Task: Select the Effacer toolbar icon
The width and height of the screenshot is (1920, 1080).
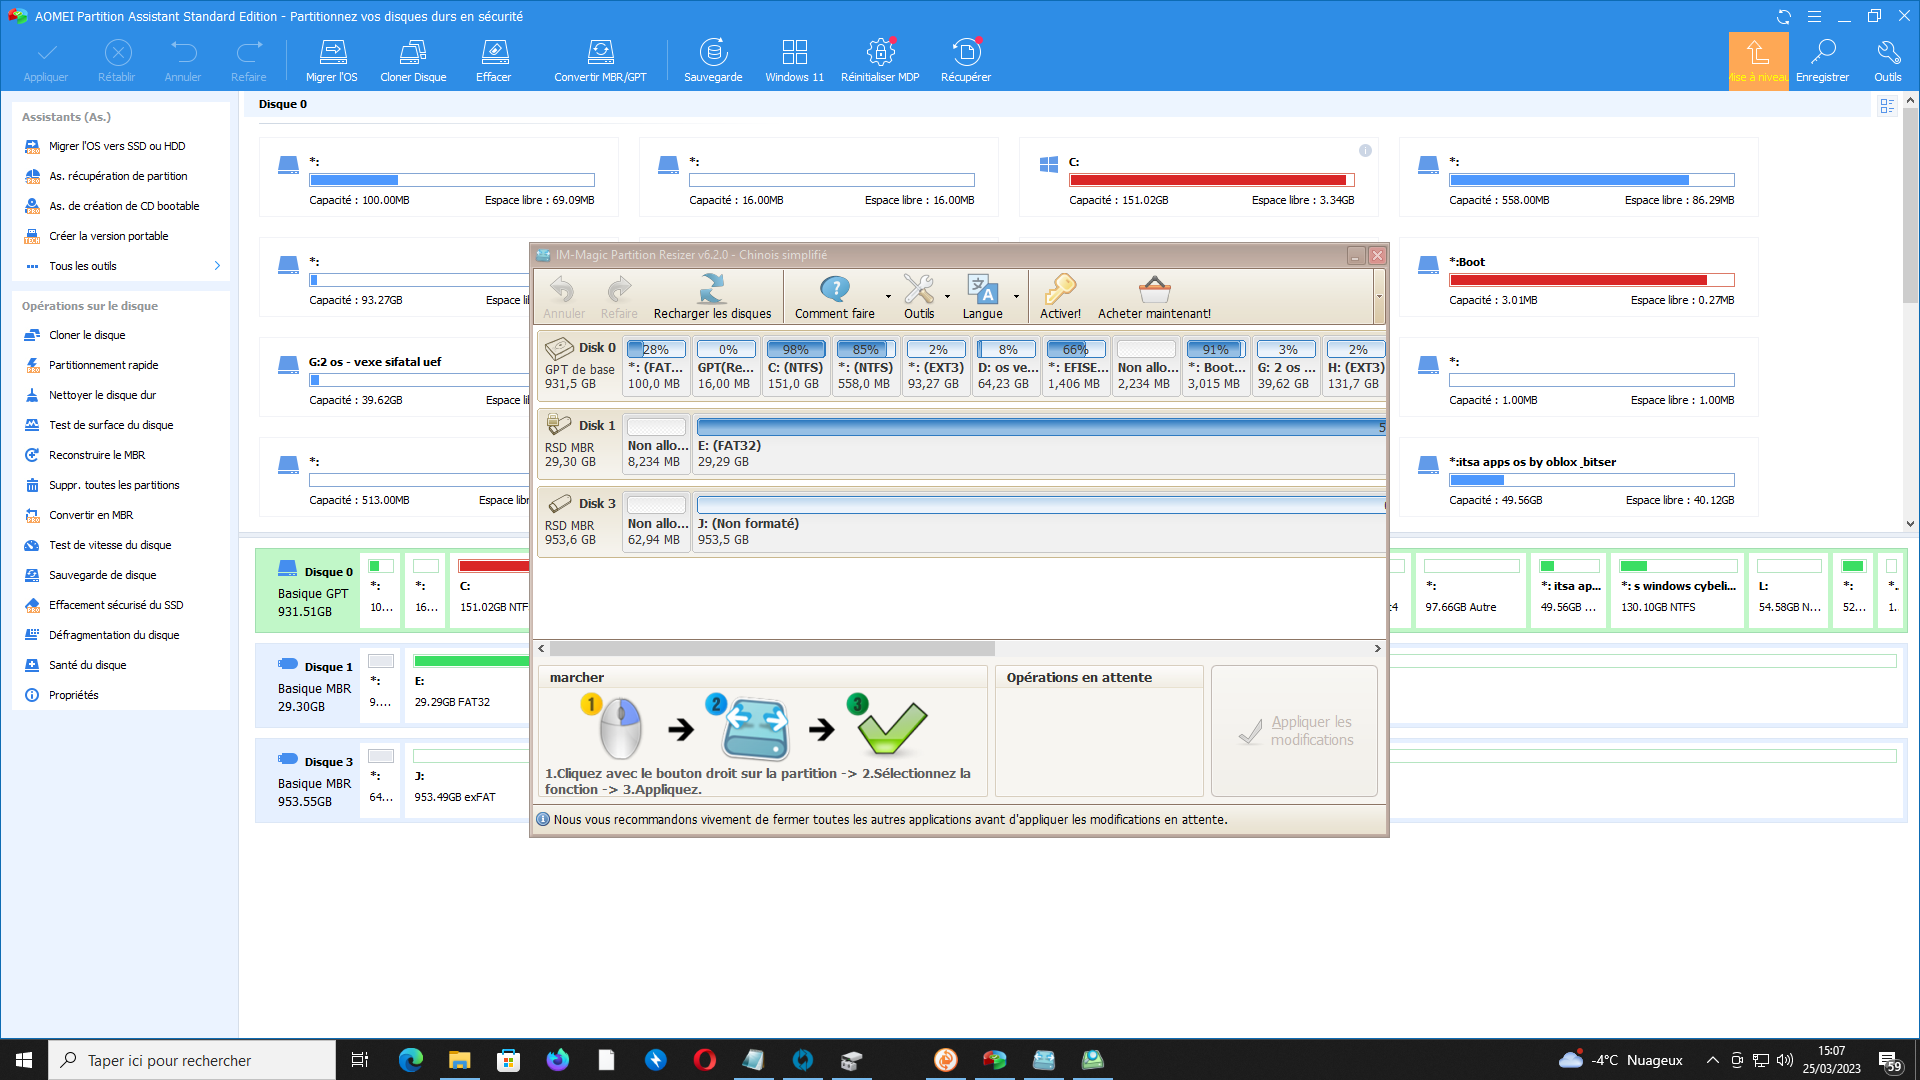Action: [494, 60]
